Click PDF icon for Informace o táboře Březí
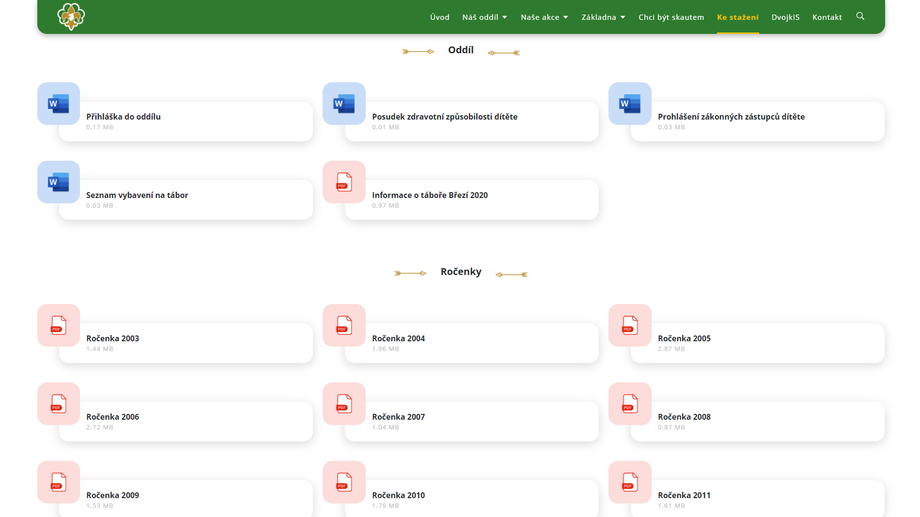This screenshot has width=920, height=517. [x=344, y=182]
